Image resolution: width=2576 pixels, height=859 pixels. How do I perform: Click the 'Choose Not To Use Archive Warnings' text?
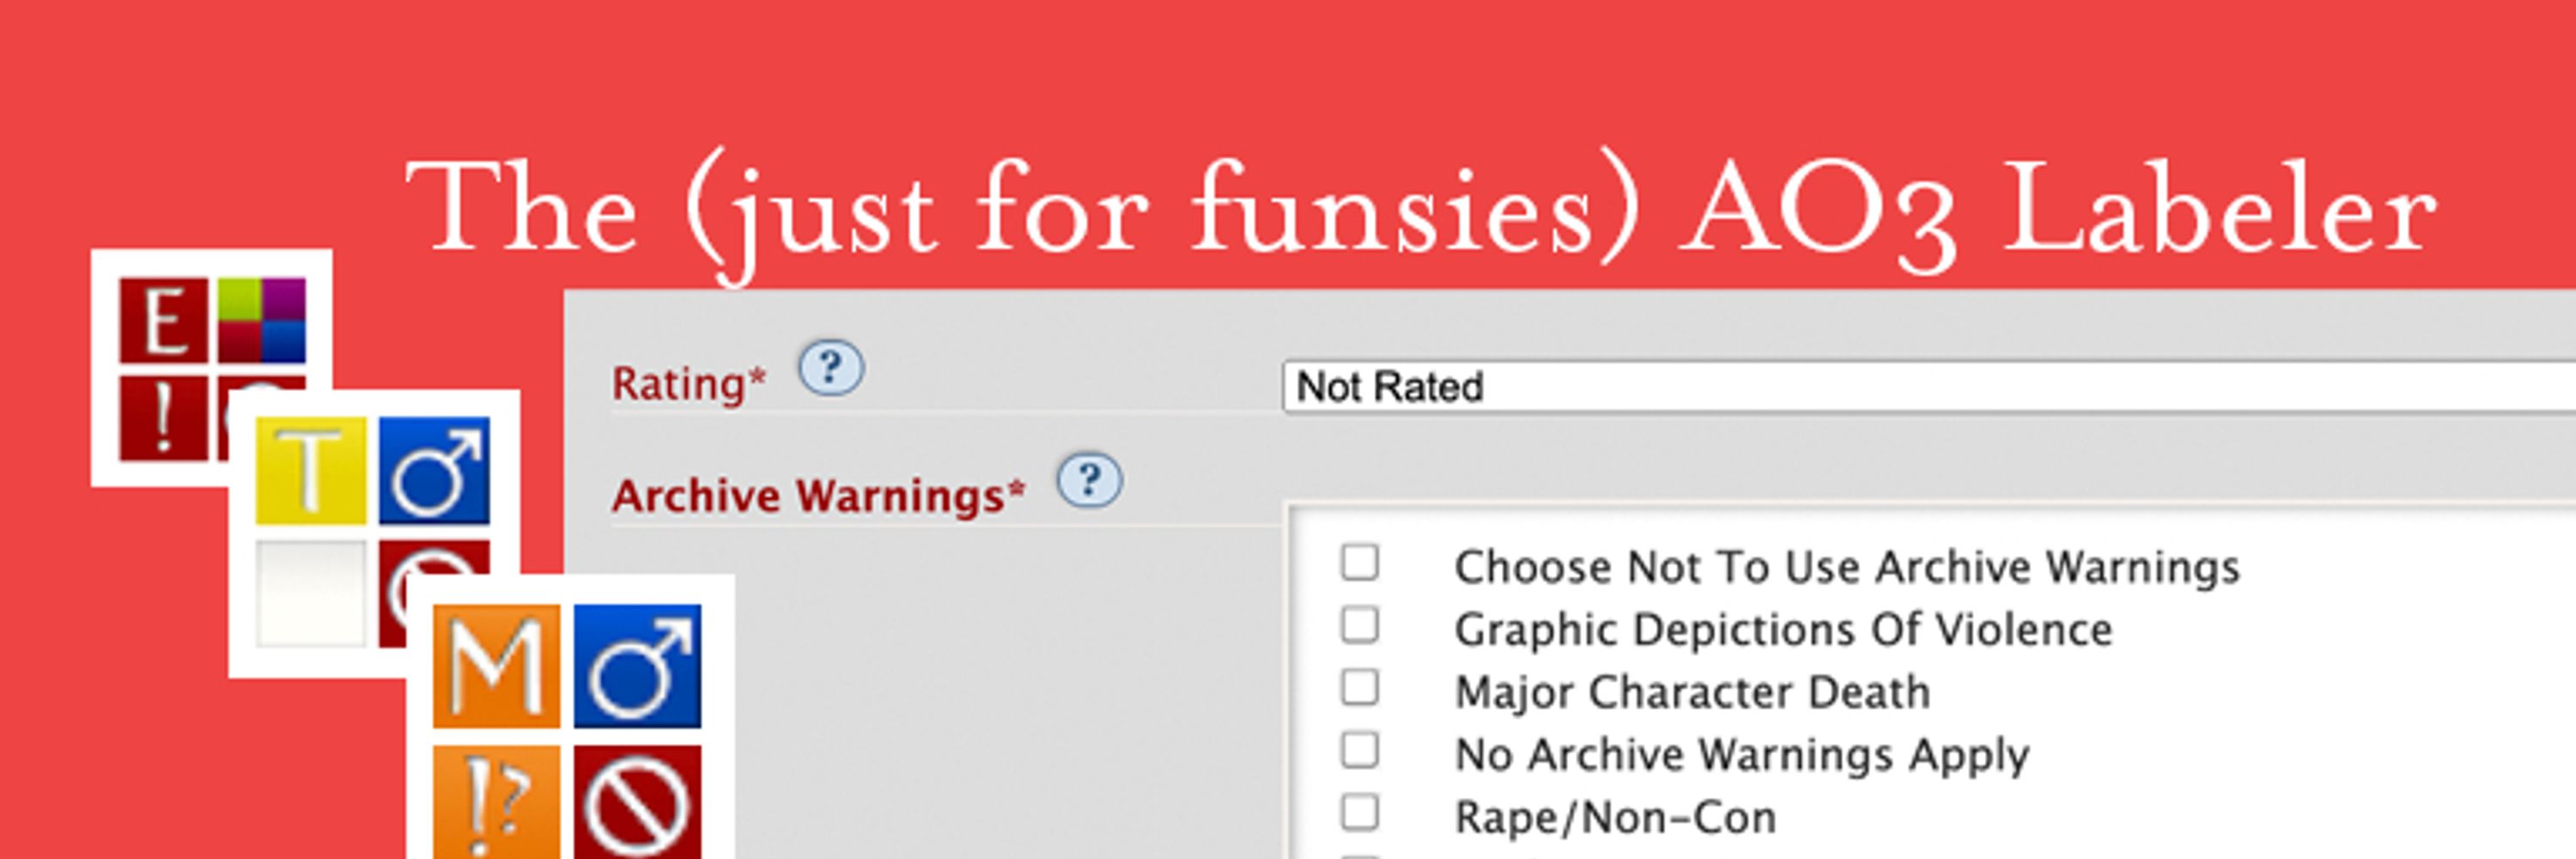[x=1847, y=567]
